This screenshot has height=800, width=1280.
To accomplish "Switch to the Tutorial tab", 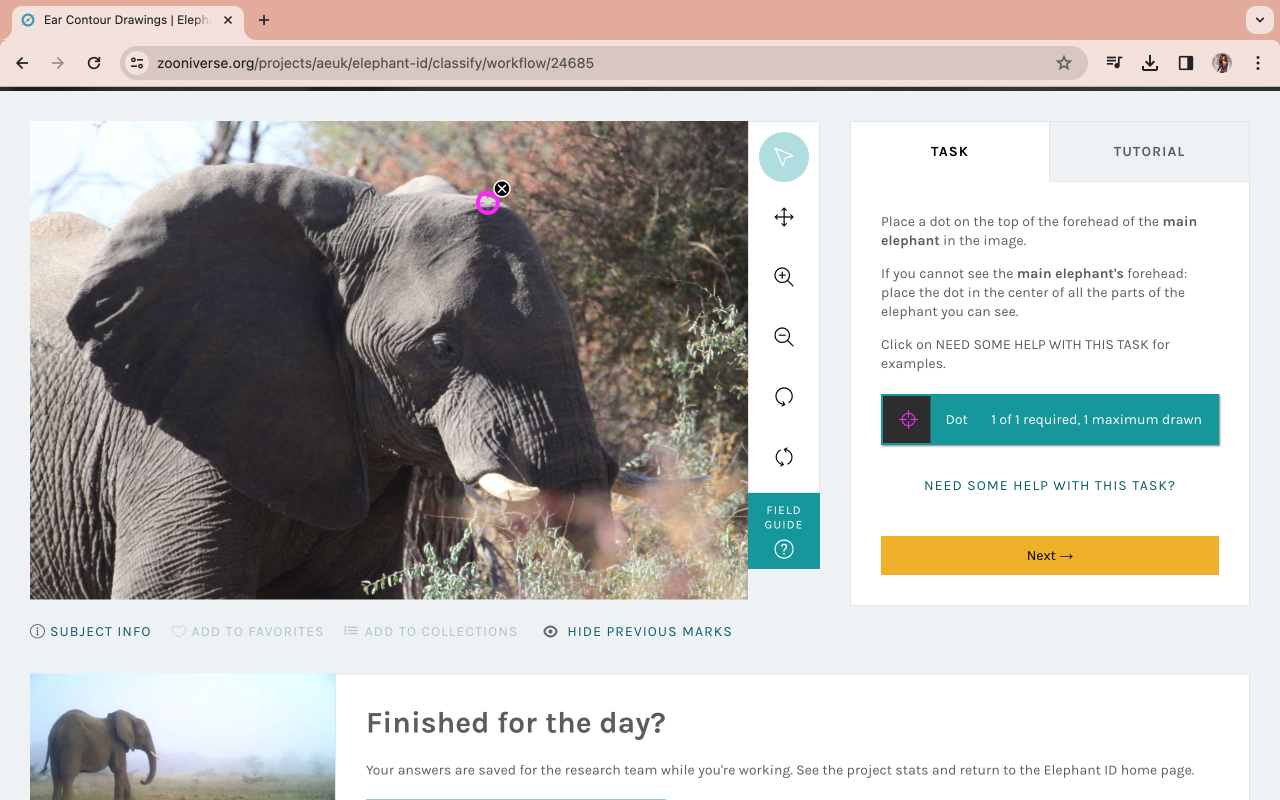I will tap(1149, 152).
